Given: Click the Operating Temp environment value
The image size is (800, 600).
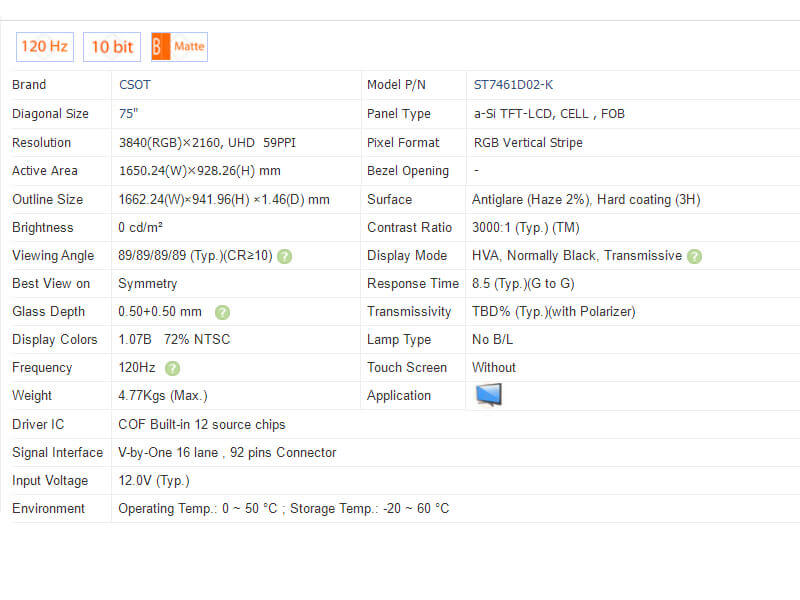Looking at the screenshot, I should (283, 509).
